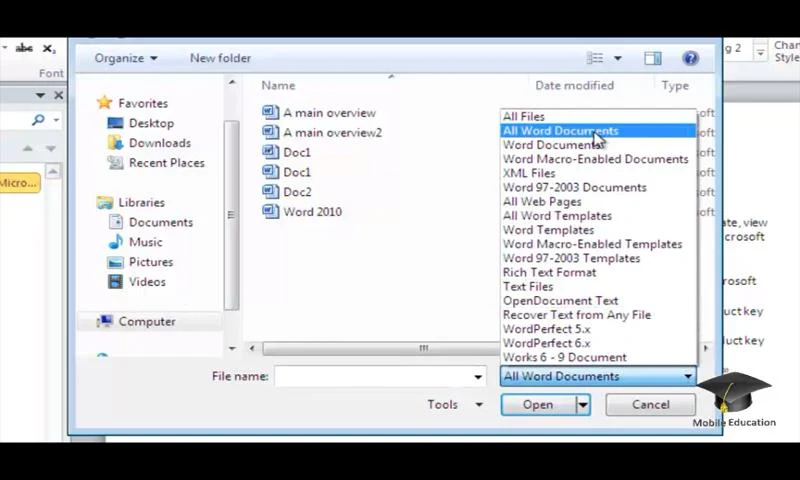Open the Music library
The height and width of the screenshot is (480, 800).
pyautogui.click(x=145, y=242)
